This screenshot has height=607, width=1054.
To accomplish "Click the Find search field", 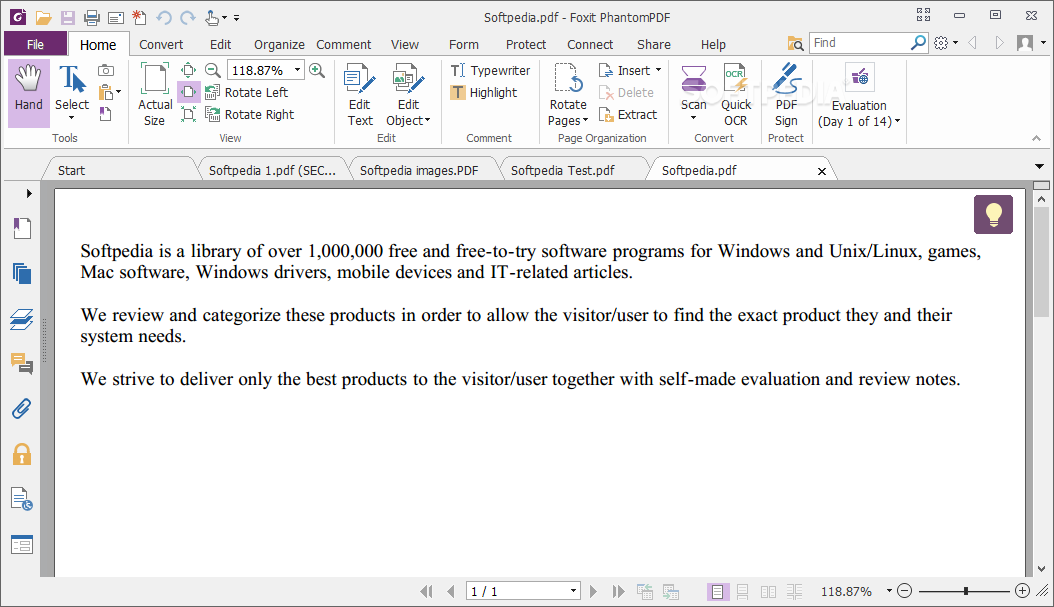I will [860, 43].
